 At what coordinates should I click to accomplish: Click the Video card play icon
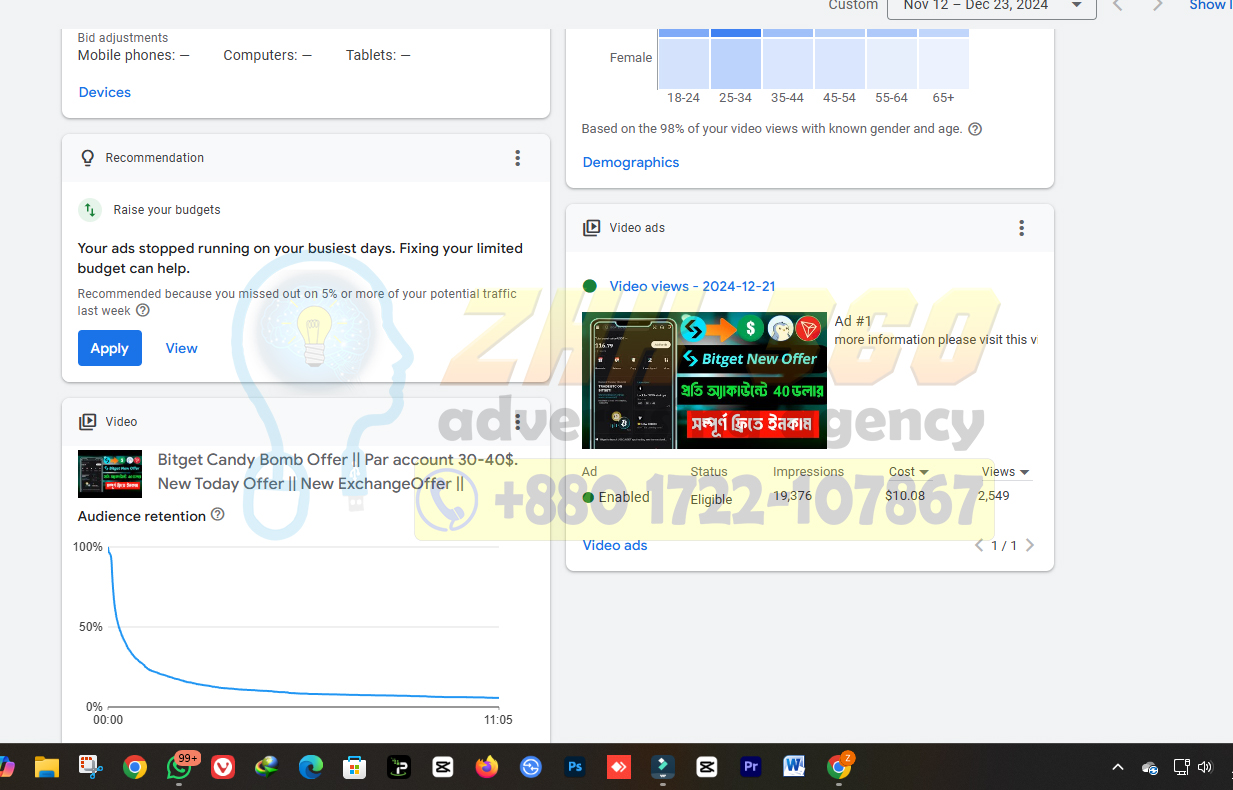88,422
